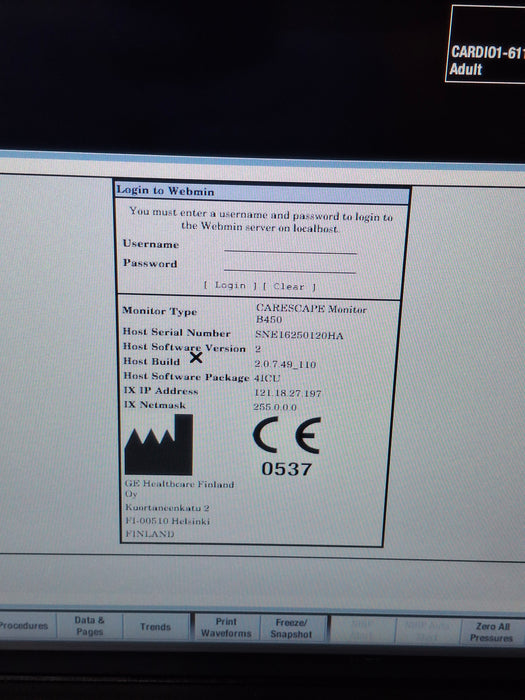Image resolution: width=525 pixels, height=700 pixels.
Task: Select the CARDIO1 Adult patient info box
Action: pos(486,44)
